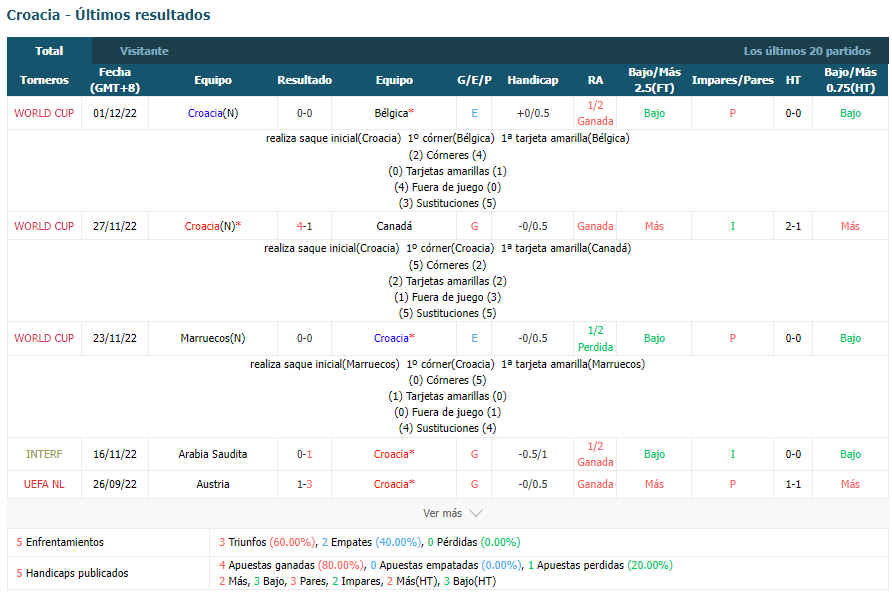
Task: Open Croacia(N) link in 01/12/22 row
Action: (213, 113)
